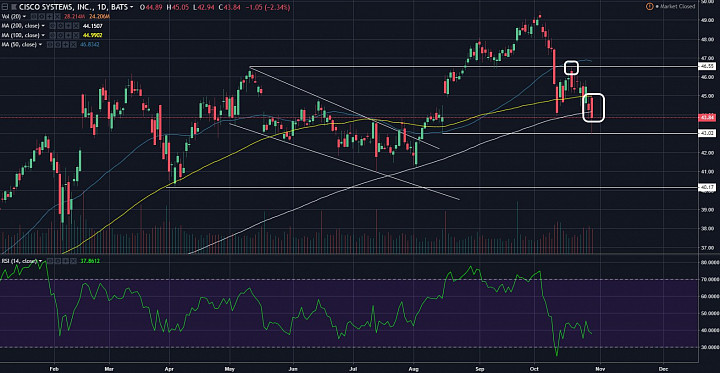The image size is (720, 373).
Task: Click the orange warning circle icon
Action: pyautogui.click(x=649, y=7)
